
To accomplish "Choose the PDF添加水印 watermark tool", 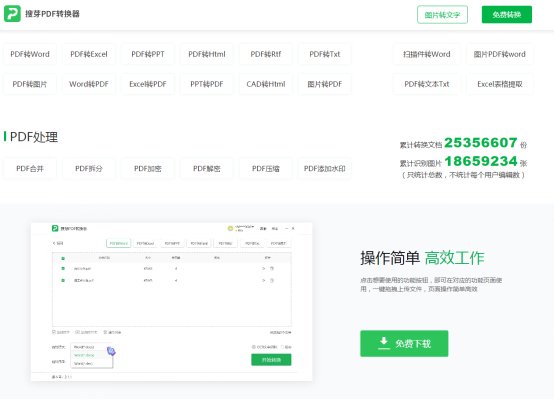I will click(x=325, y=169).
